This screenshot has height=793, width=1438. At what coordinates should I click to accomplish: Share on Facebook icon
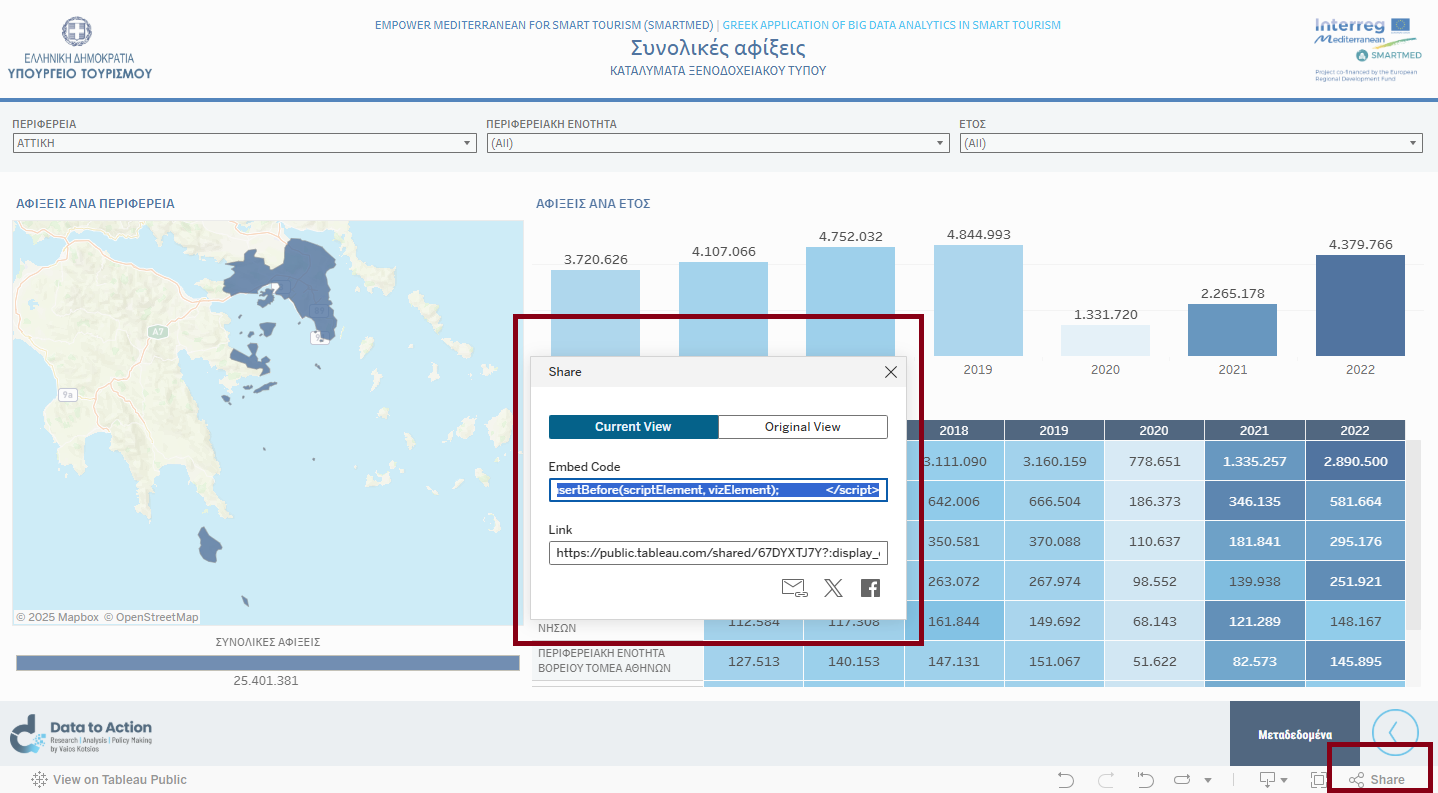click(x=870, y=588)
